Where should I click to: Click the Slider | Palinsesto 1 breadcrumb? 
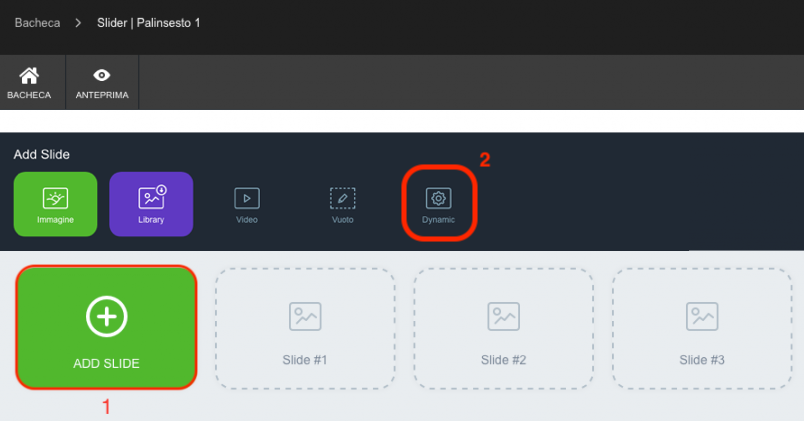point(149,23)
